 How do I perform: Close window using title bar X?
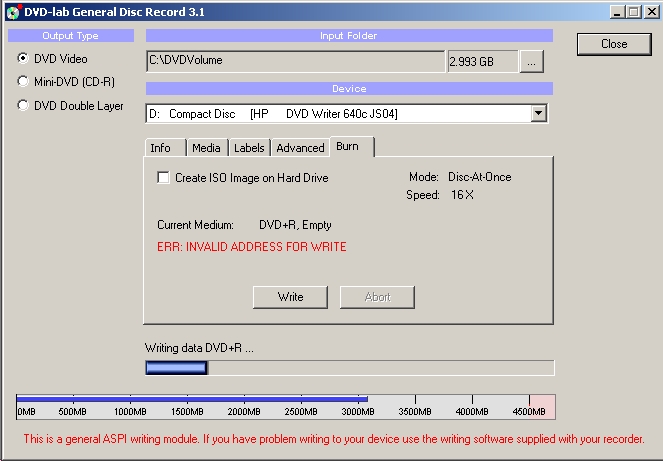pyautogui.click(x=652, y=12)
